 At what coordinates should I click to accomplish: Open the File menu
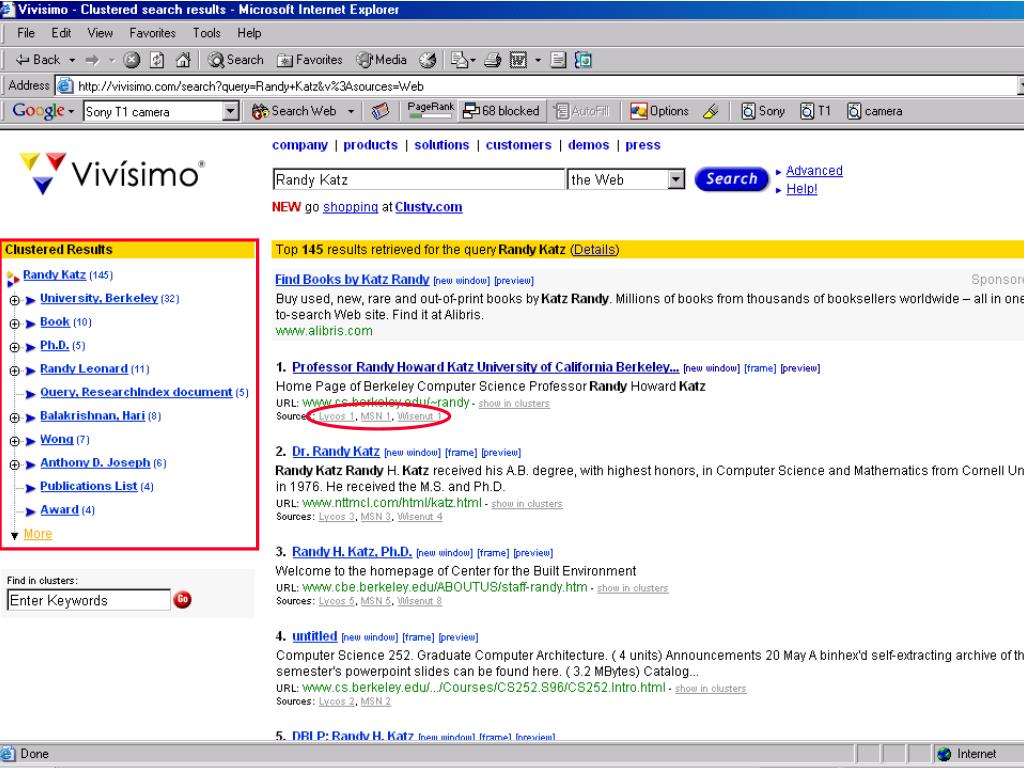[x=26, y=33]
